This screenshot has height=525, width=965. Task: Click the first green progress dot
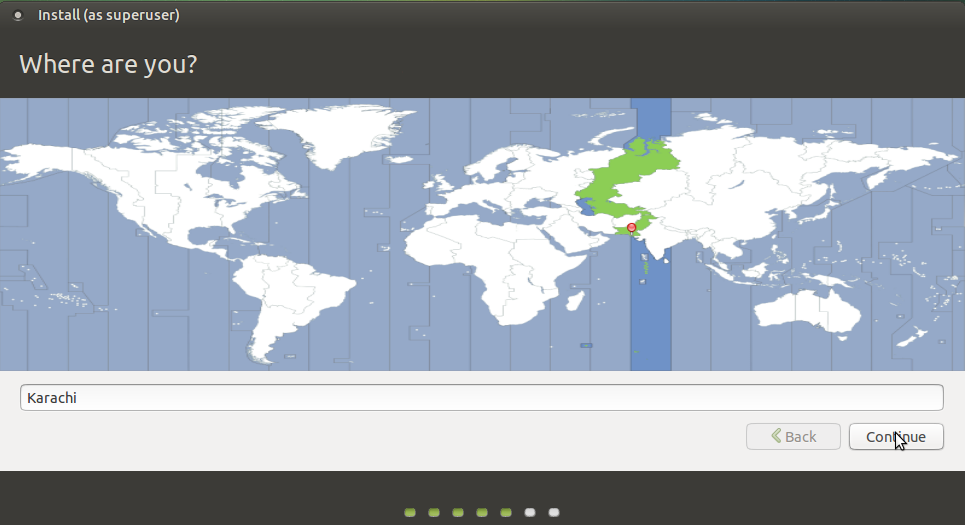[x=410, y=512]
